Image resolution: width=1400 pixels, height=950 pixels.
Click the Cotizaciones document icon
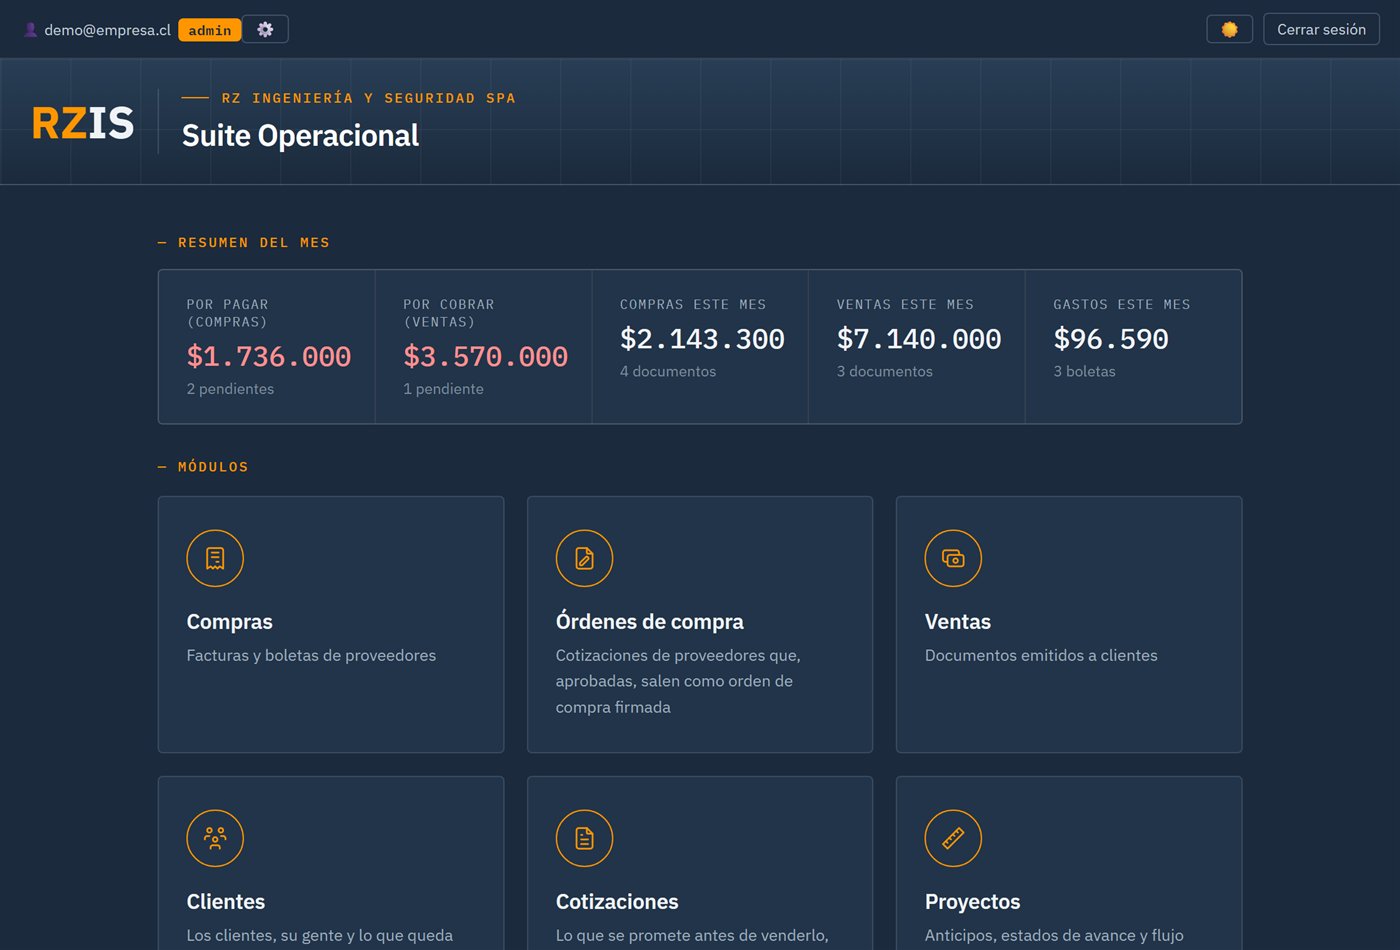584,838
